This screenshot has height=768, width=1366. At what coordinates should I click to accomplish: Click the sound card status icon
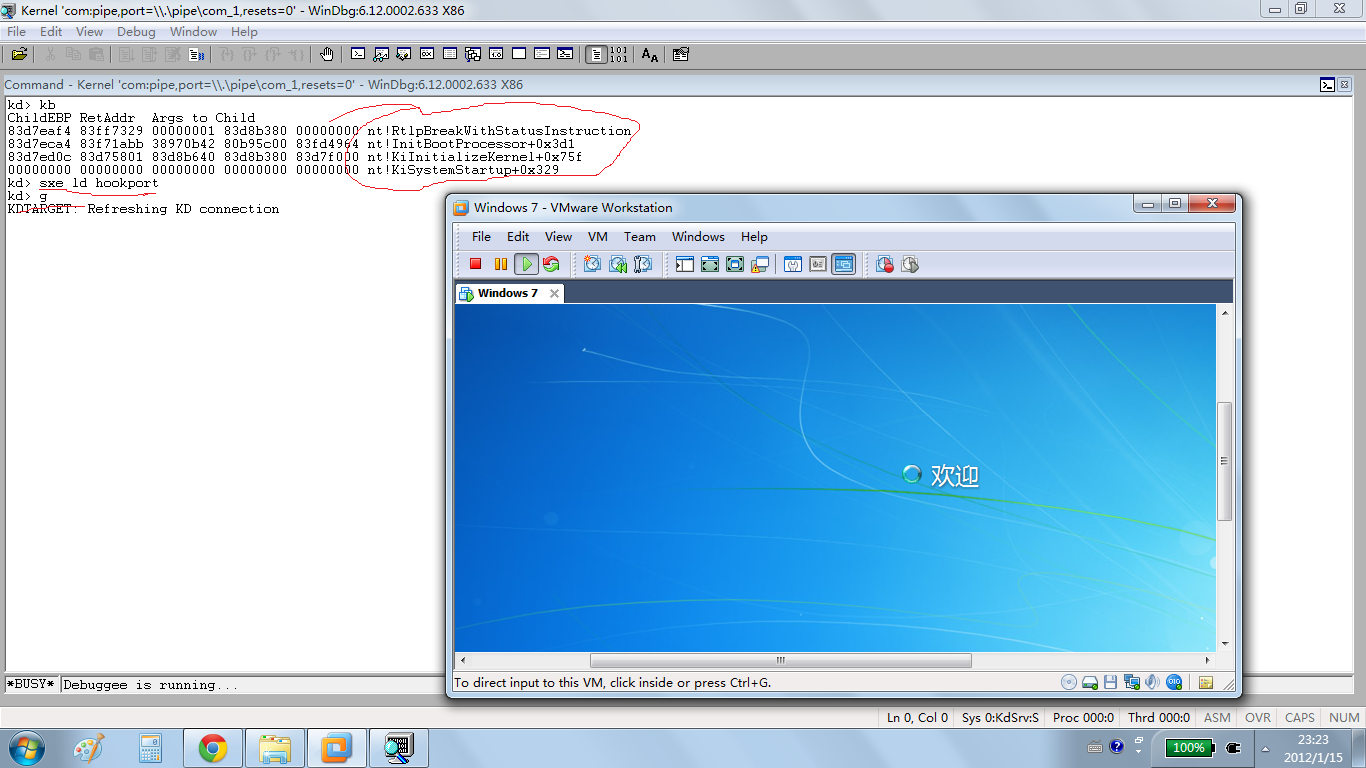tap(1153, 682)
